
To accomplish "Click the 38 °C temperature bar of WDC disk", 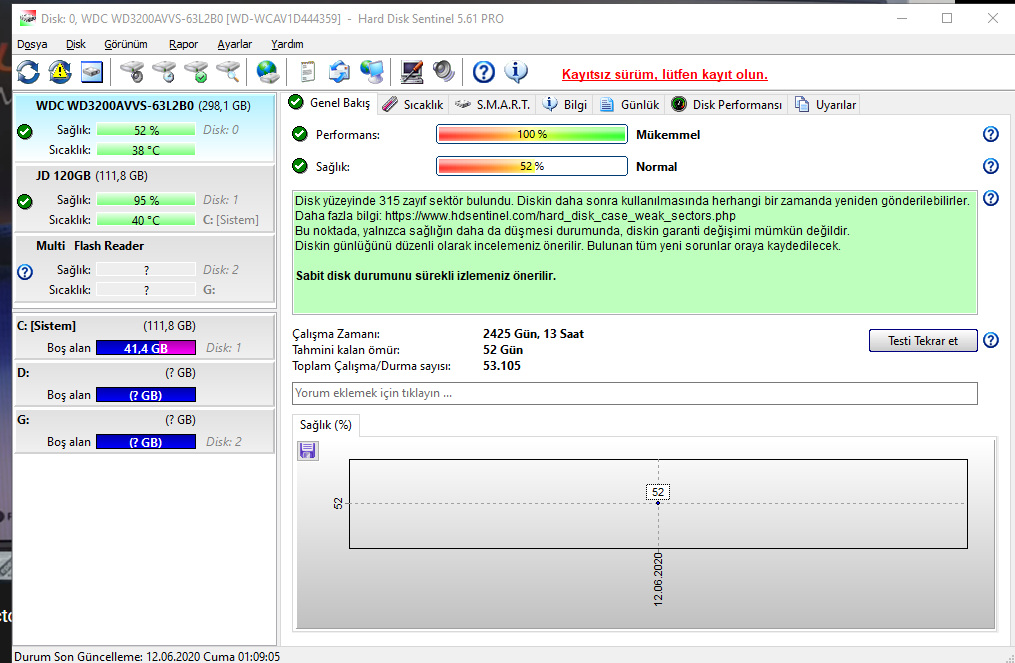I will (146, 150).
